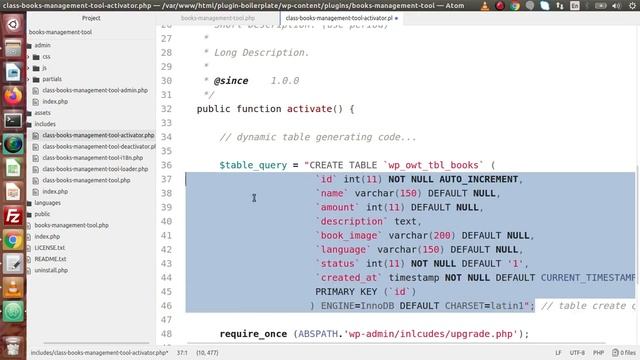
Task: Collapse books-management-tool root folder
Action: (60, 32)
